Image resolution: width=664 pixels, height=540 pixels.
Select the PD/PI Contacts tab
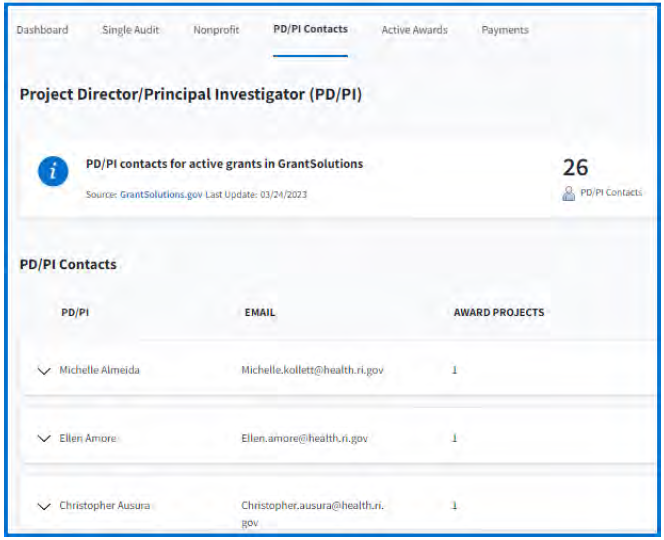click(x=310, y=29)
